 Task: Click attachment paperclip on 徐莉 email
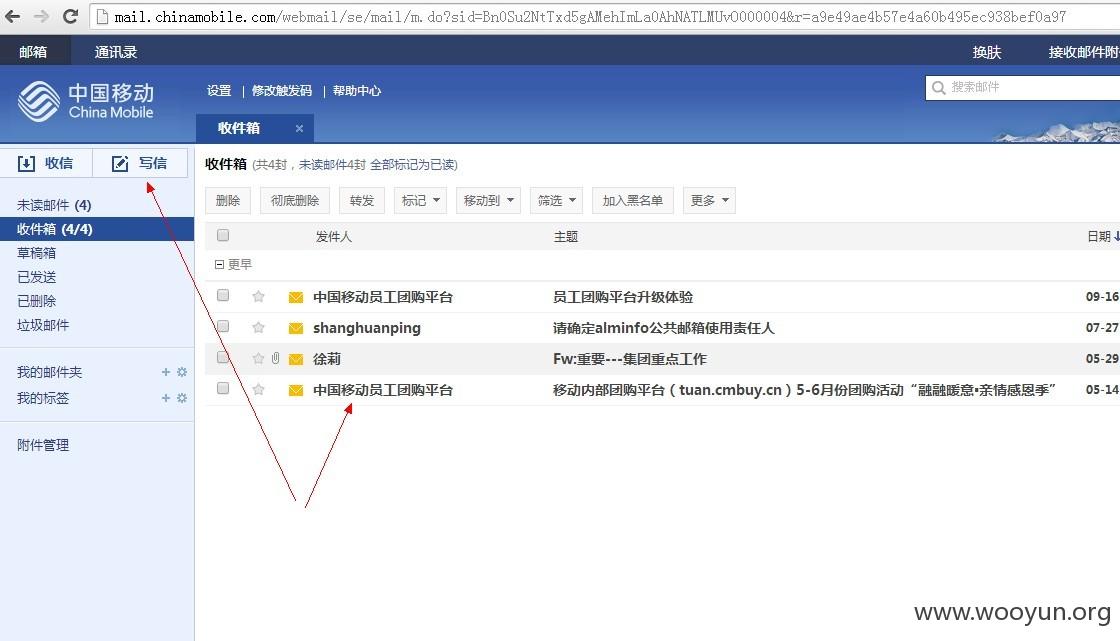coord(275,358)
